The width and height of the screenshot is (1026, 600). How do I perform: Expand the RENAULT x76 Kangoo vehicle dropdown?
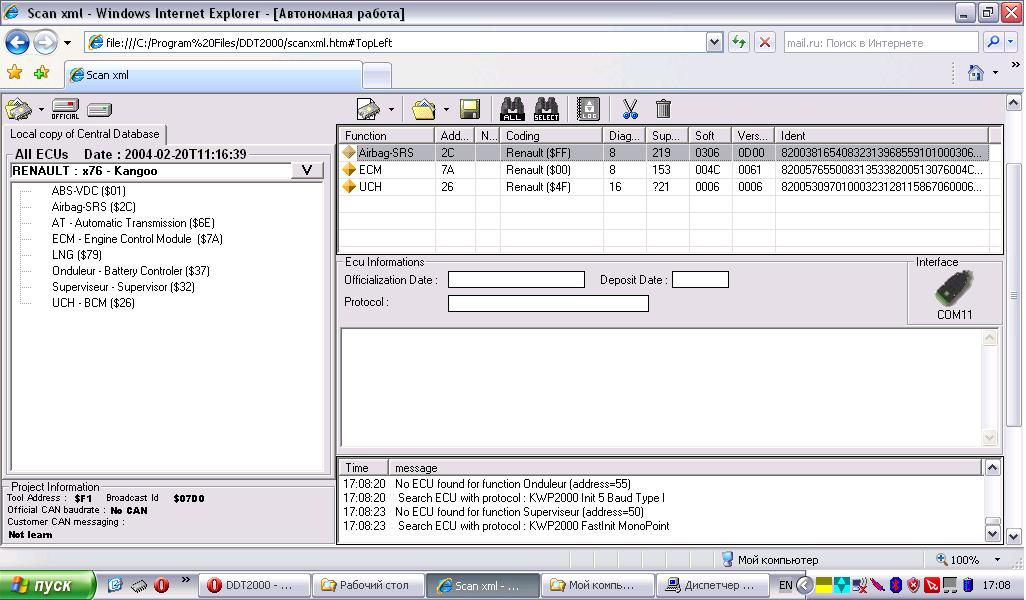click(x=306, y=171)
